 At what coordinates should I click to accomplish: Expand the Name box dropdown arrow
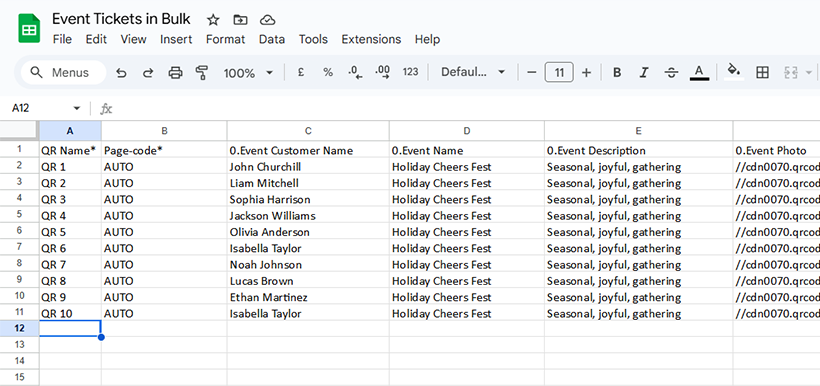tap(77, 108)
